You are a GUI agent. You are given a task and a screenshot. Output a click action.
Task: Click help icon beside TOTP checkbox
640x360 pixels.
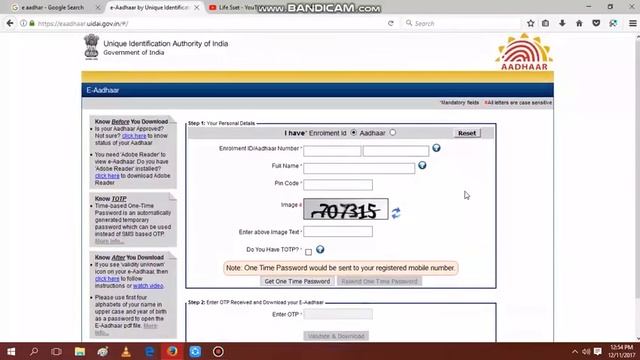(x=320, y=249)
